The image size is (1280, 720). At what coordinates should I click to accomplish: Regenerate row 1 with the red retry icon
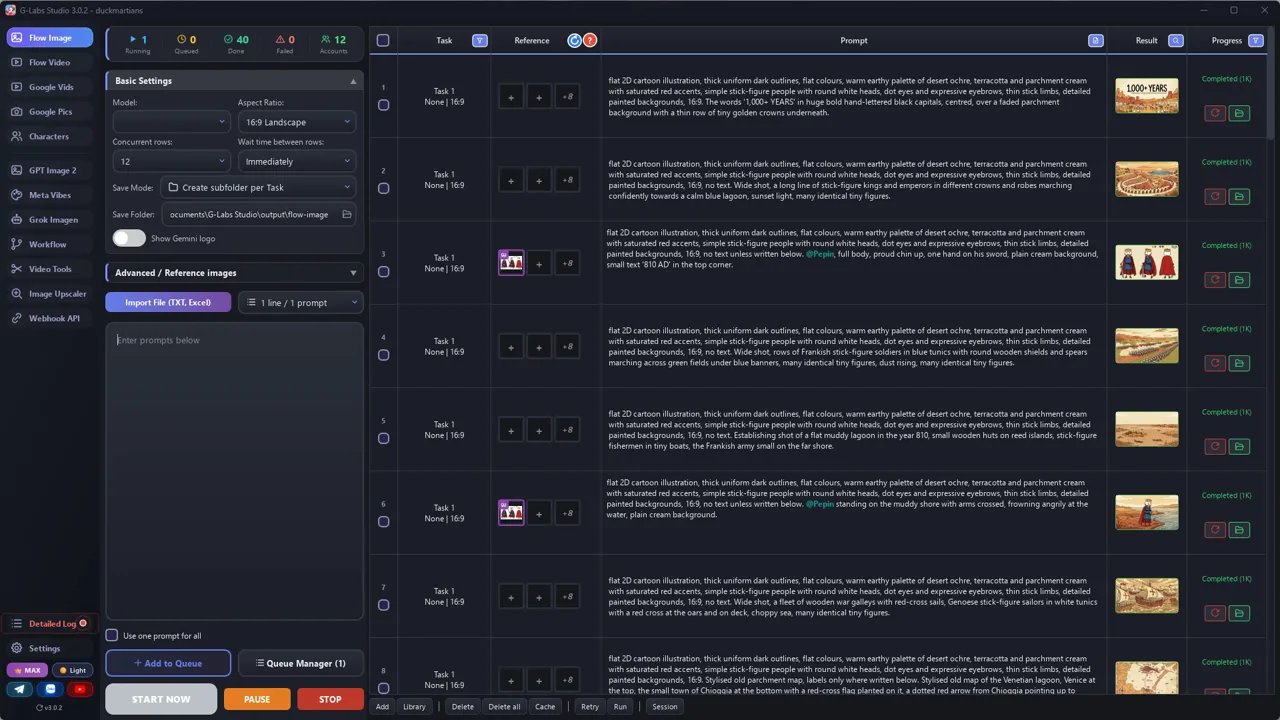[1215, 113]
